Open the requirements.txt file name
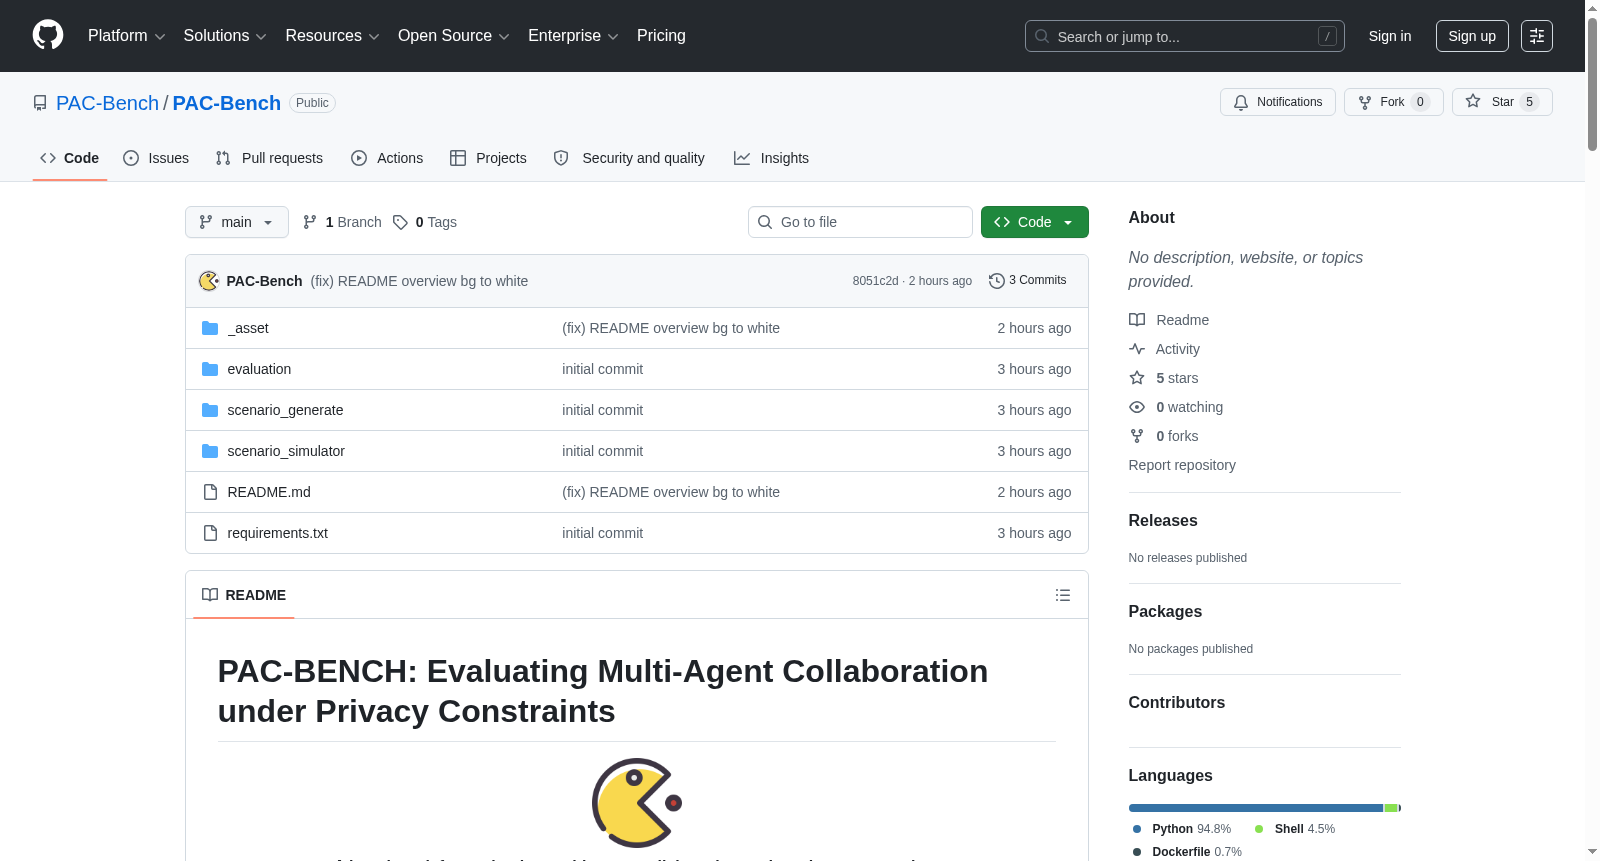Viewport: 1600px width, 861px height. coord(277,533)
